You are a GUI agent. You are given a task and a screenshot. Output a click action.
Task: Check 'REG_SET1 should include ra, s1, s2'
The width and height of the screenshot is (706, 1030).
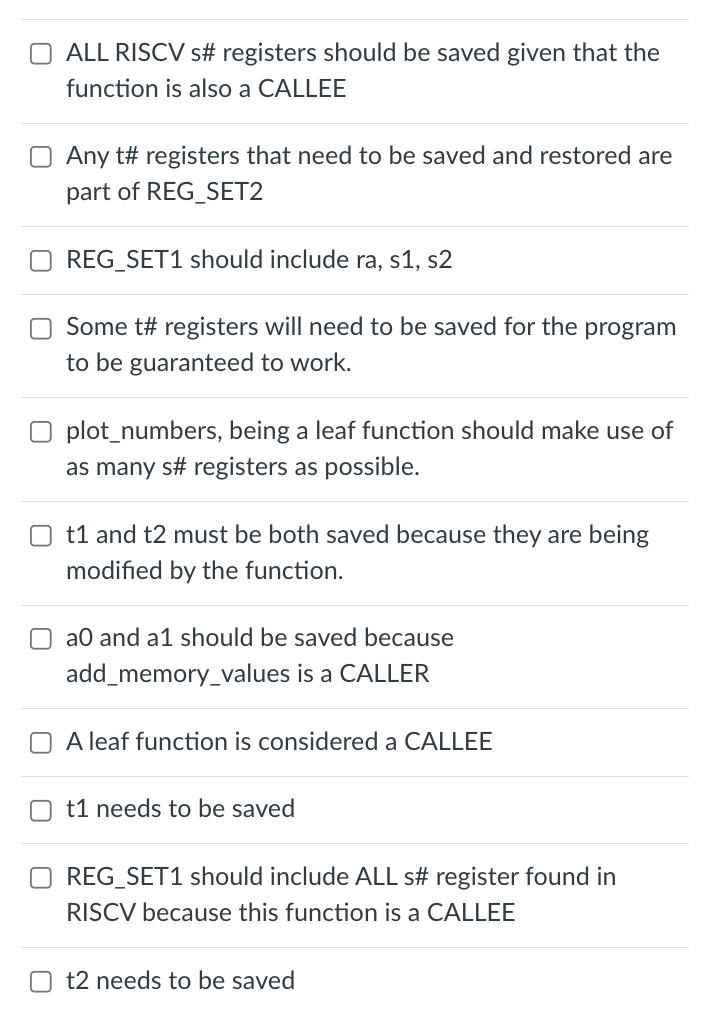pyautogui.click(x=41, y=261)
